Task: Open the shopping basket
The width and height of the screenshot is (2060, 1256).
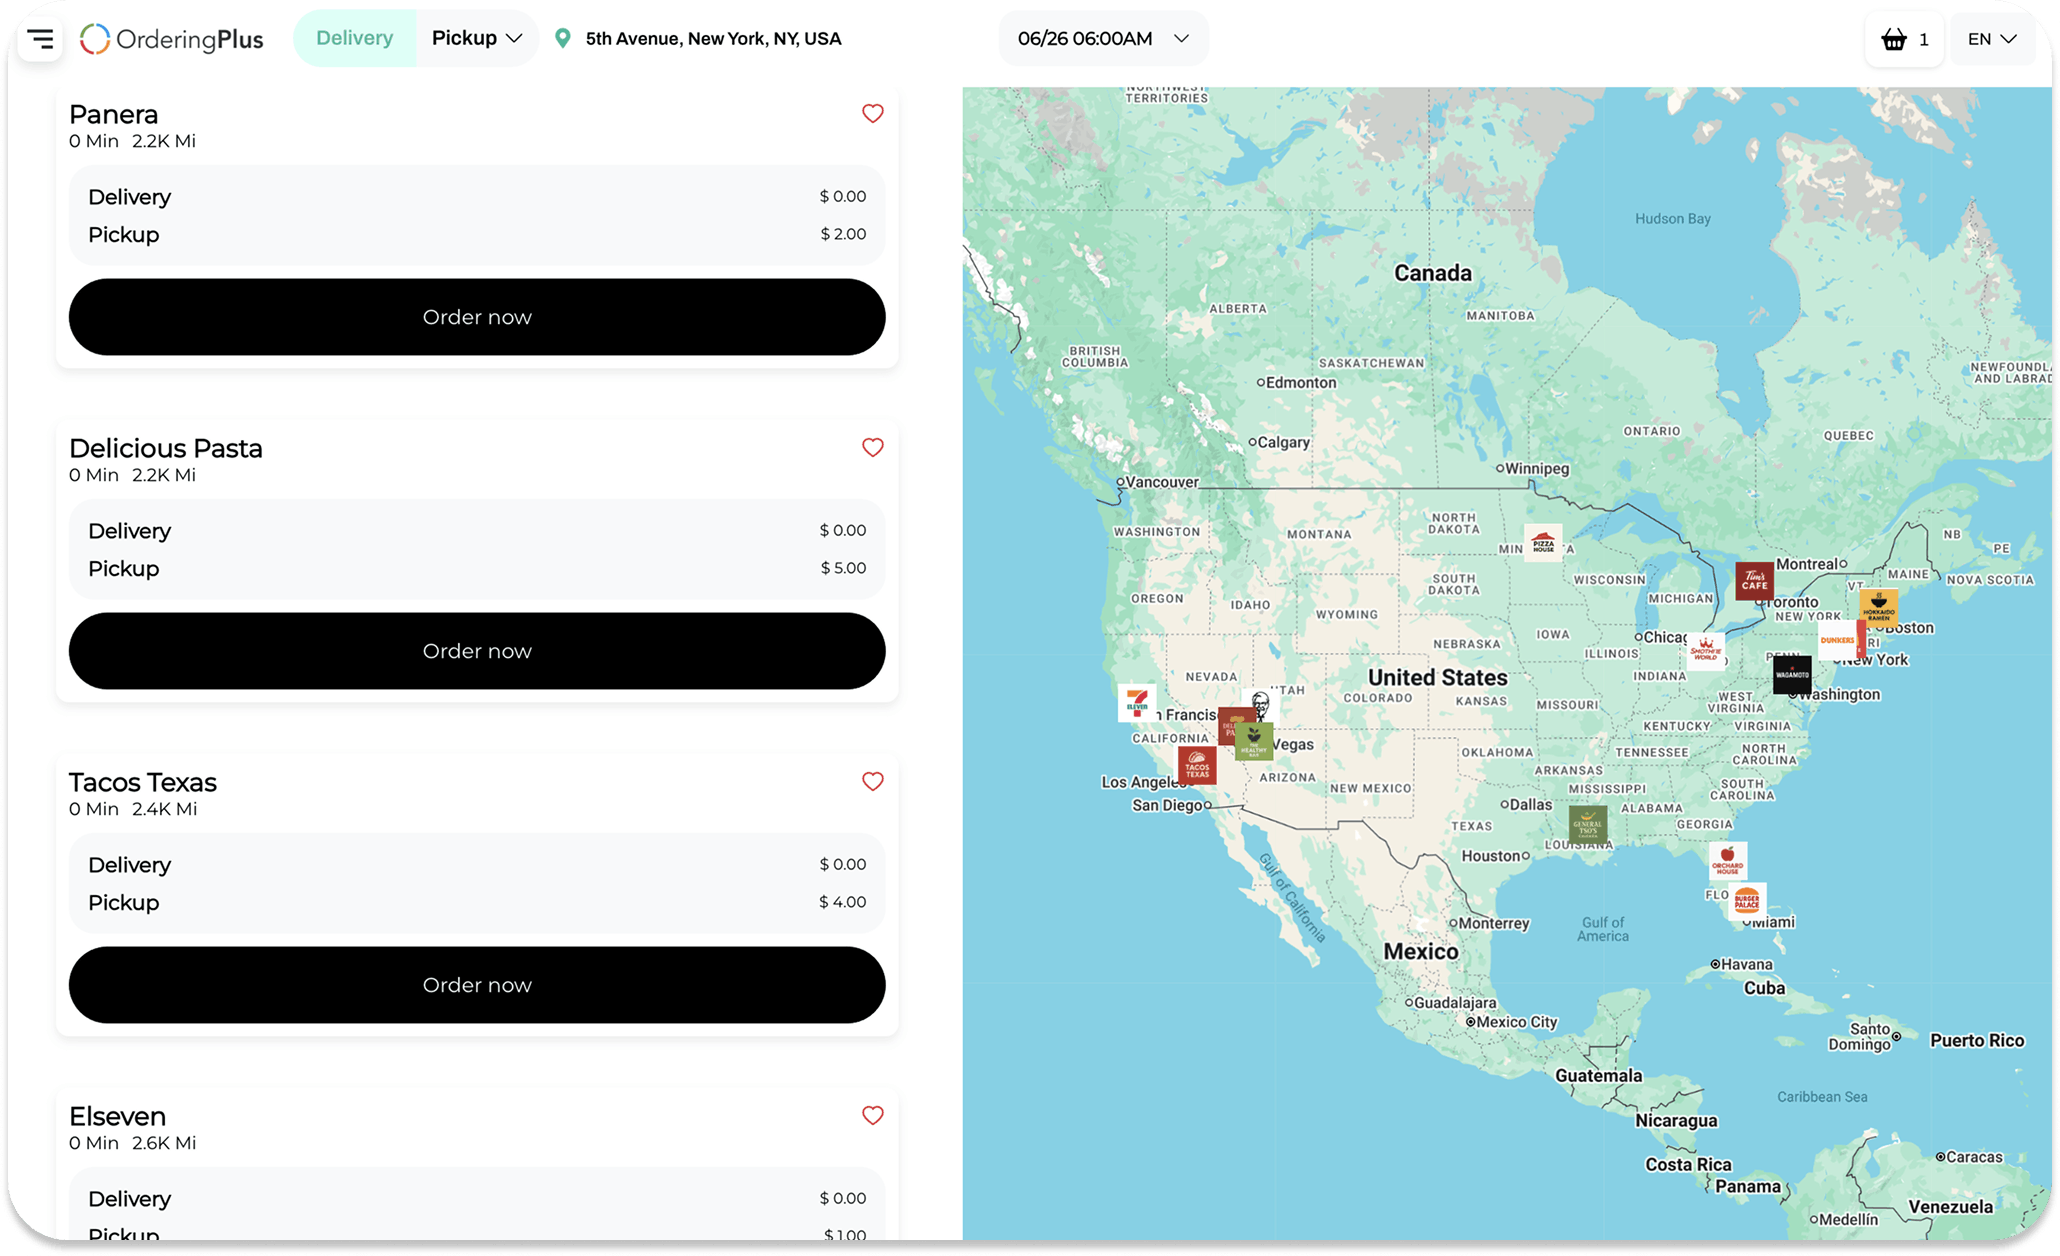Action: (x=1903, y=40)
